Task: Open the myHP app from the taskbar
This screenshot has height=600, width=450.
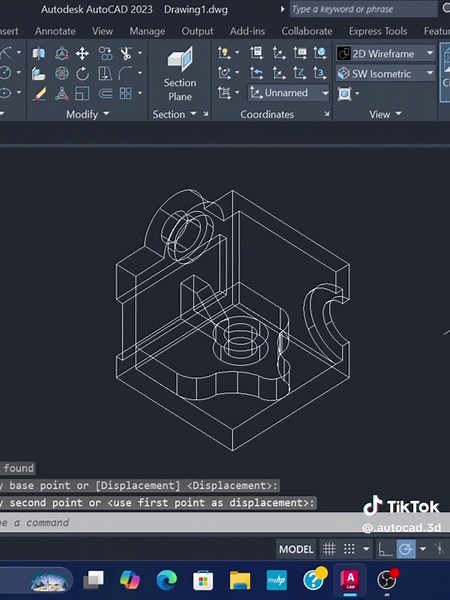Action: pyautogui.click(x=277, y=580)
